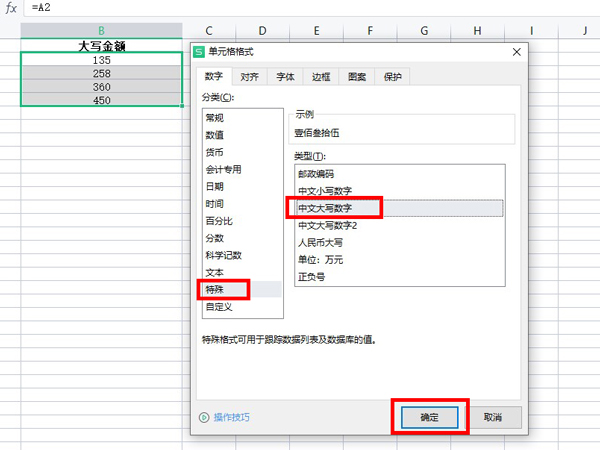Click the 取消 button
The height and width of the screenshot is (450, 600).
(492, 417)
